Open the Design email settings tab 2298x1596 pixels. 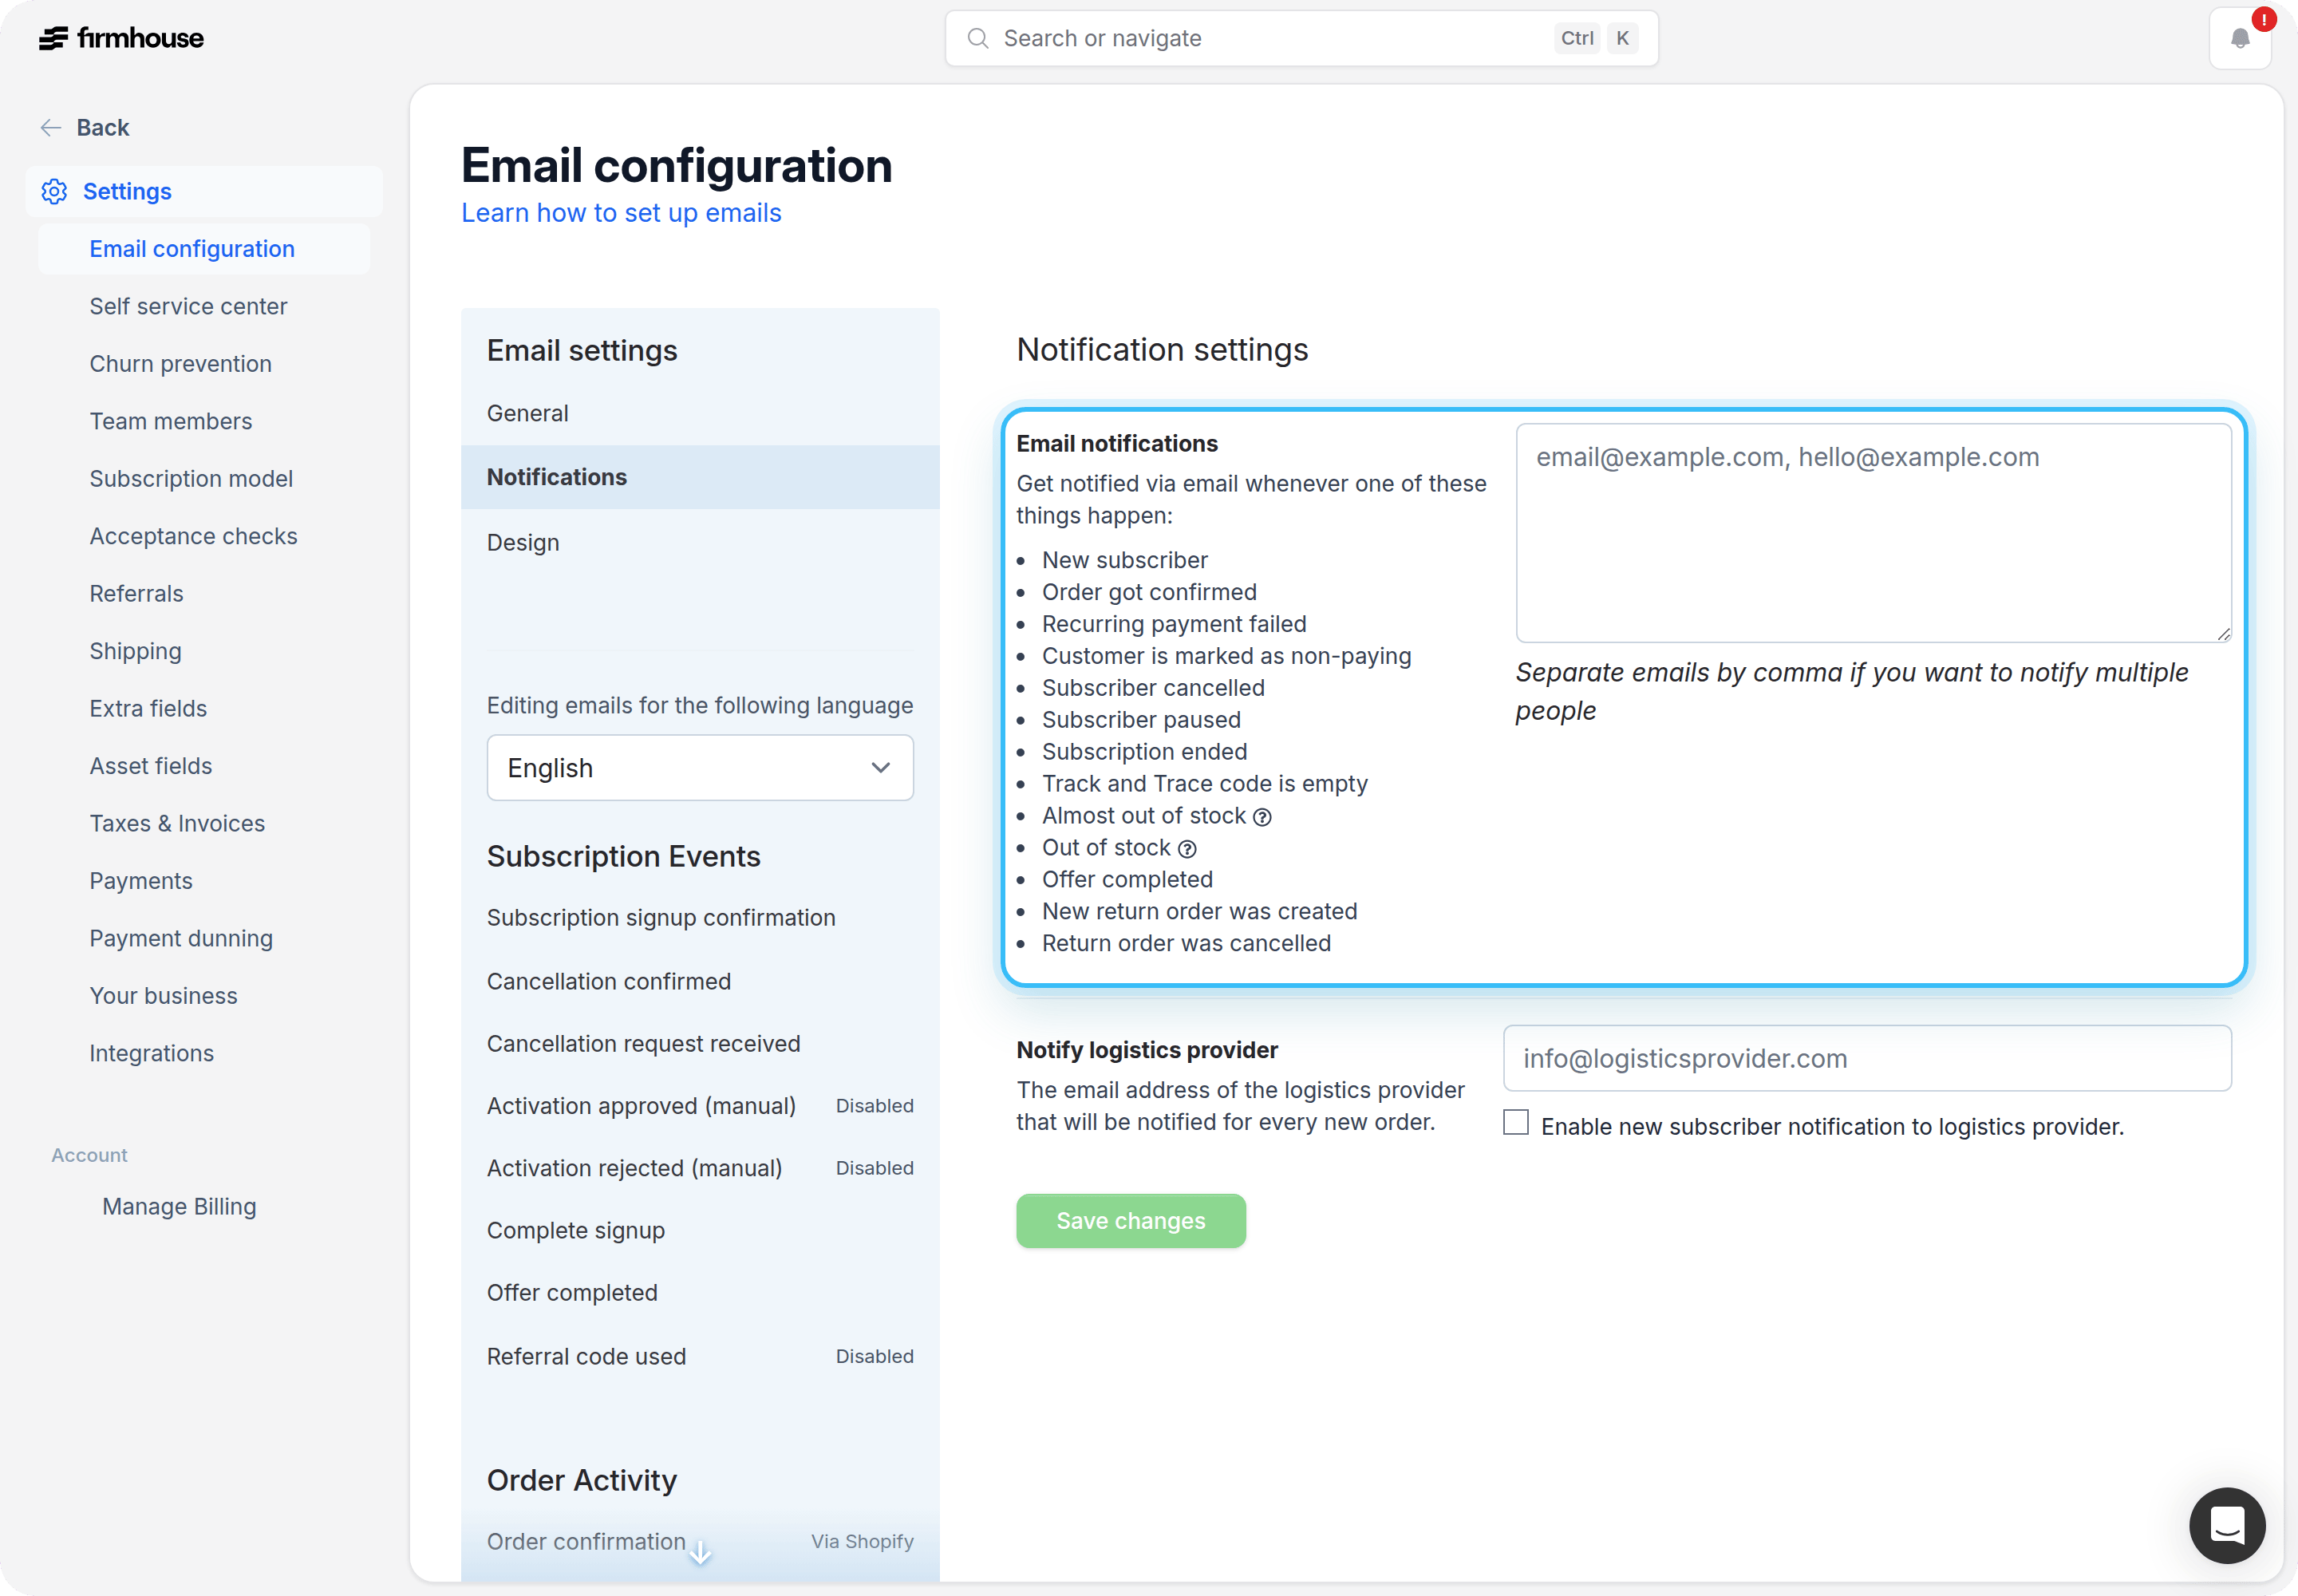click(x=700, y=542)
